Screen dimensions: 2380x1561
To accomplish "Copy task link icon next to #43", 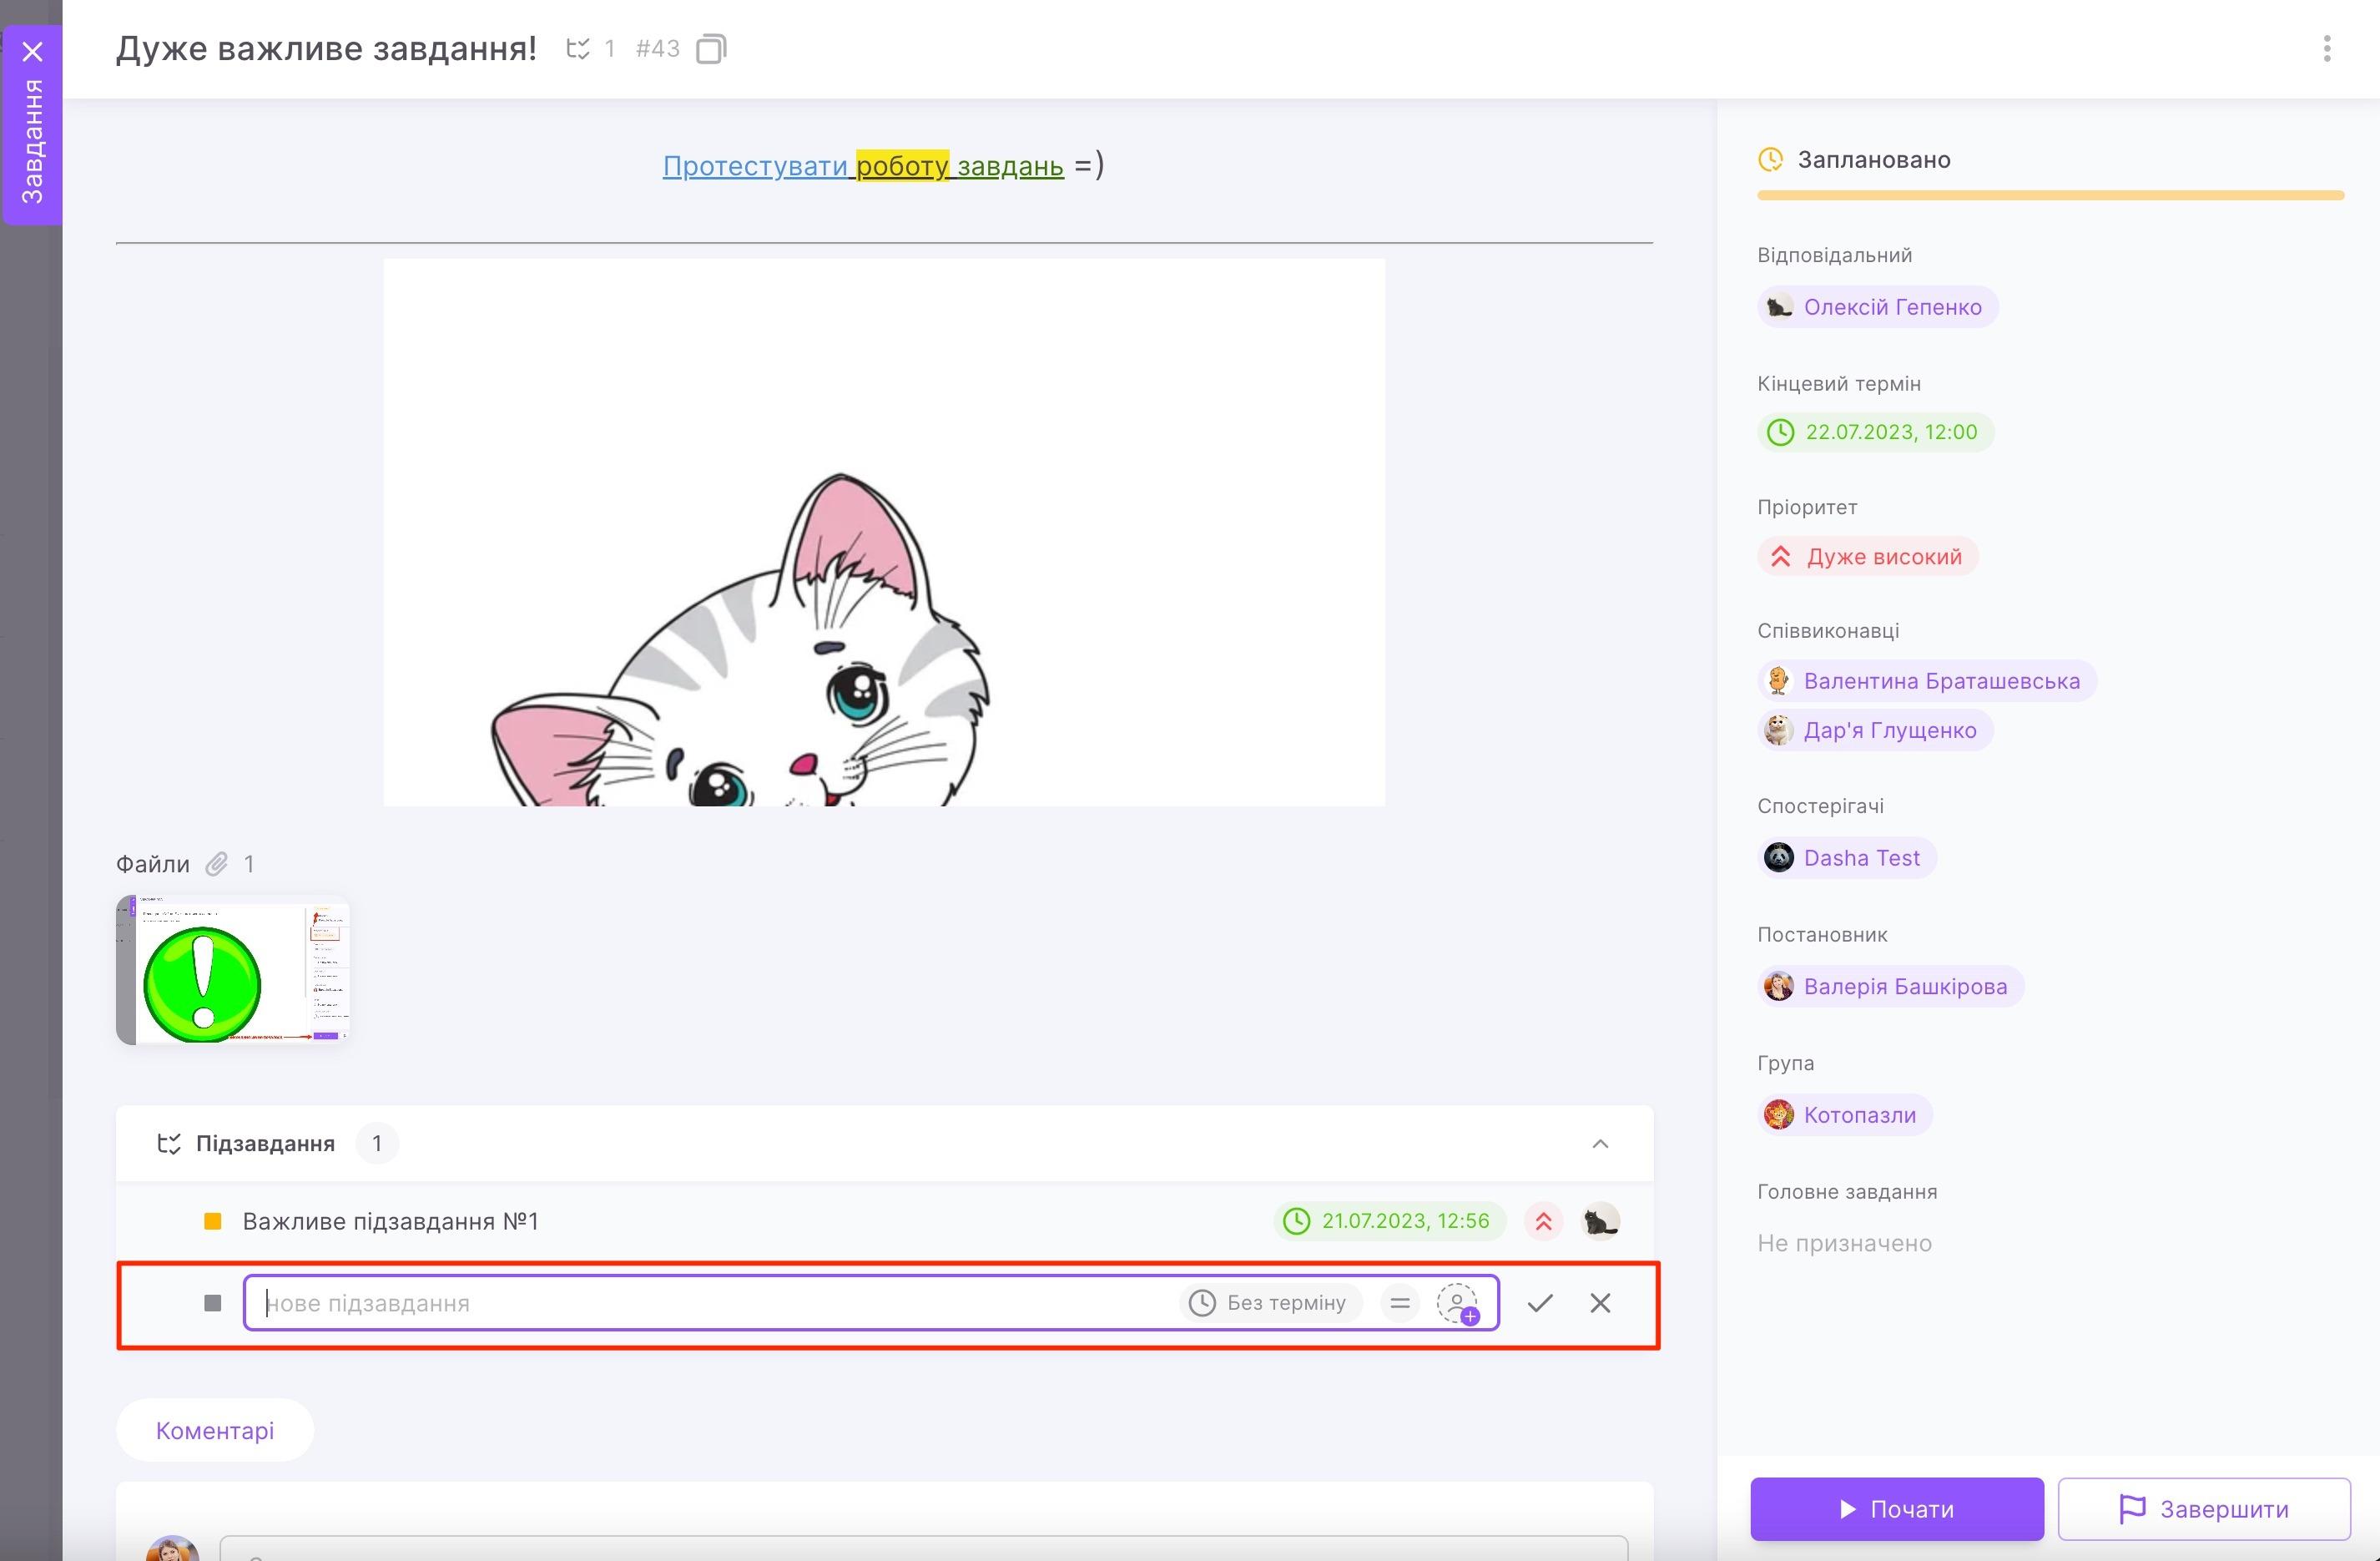I will 710,48.
